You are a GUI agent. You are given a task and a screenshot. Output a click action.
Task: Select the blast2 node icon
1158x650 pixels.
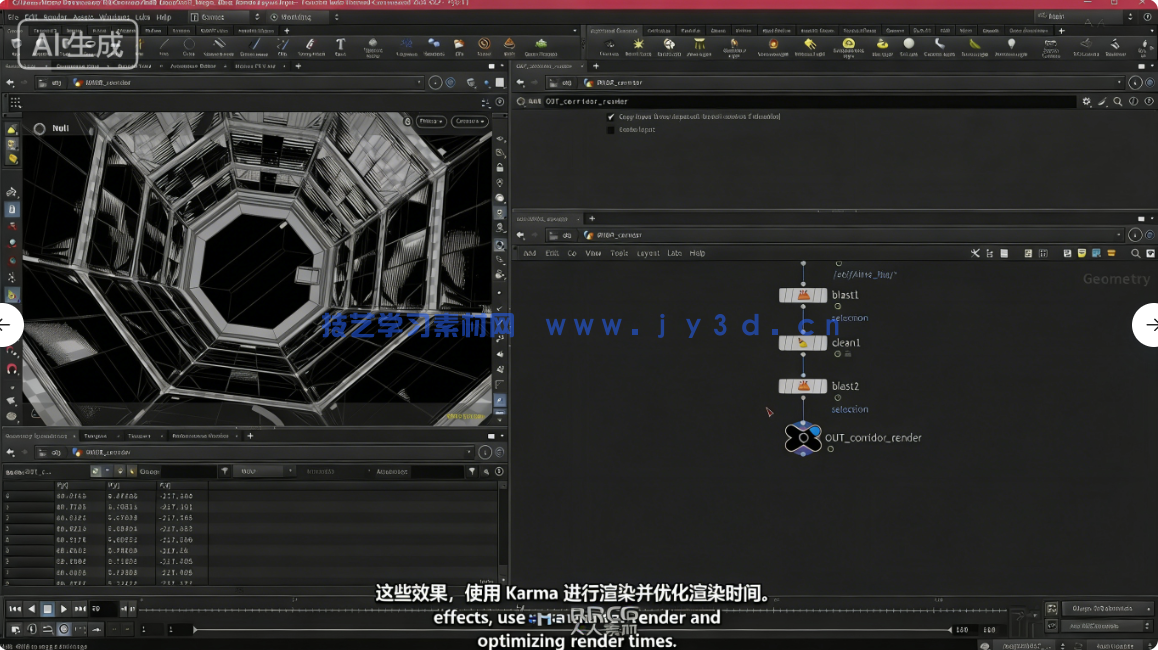[x=802, y=386]
